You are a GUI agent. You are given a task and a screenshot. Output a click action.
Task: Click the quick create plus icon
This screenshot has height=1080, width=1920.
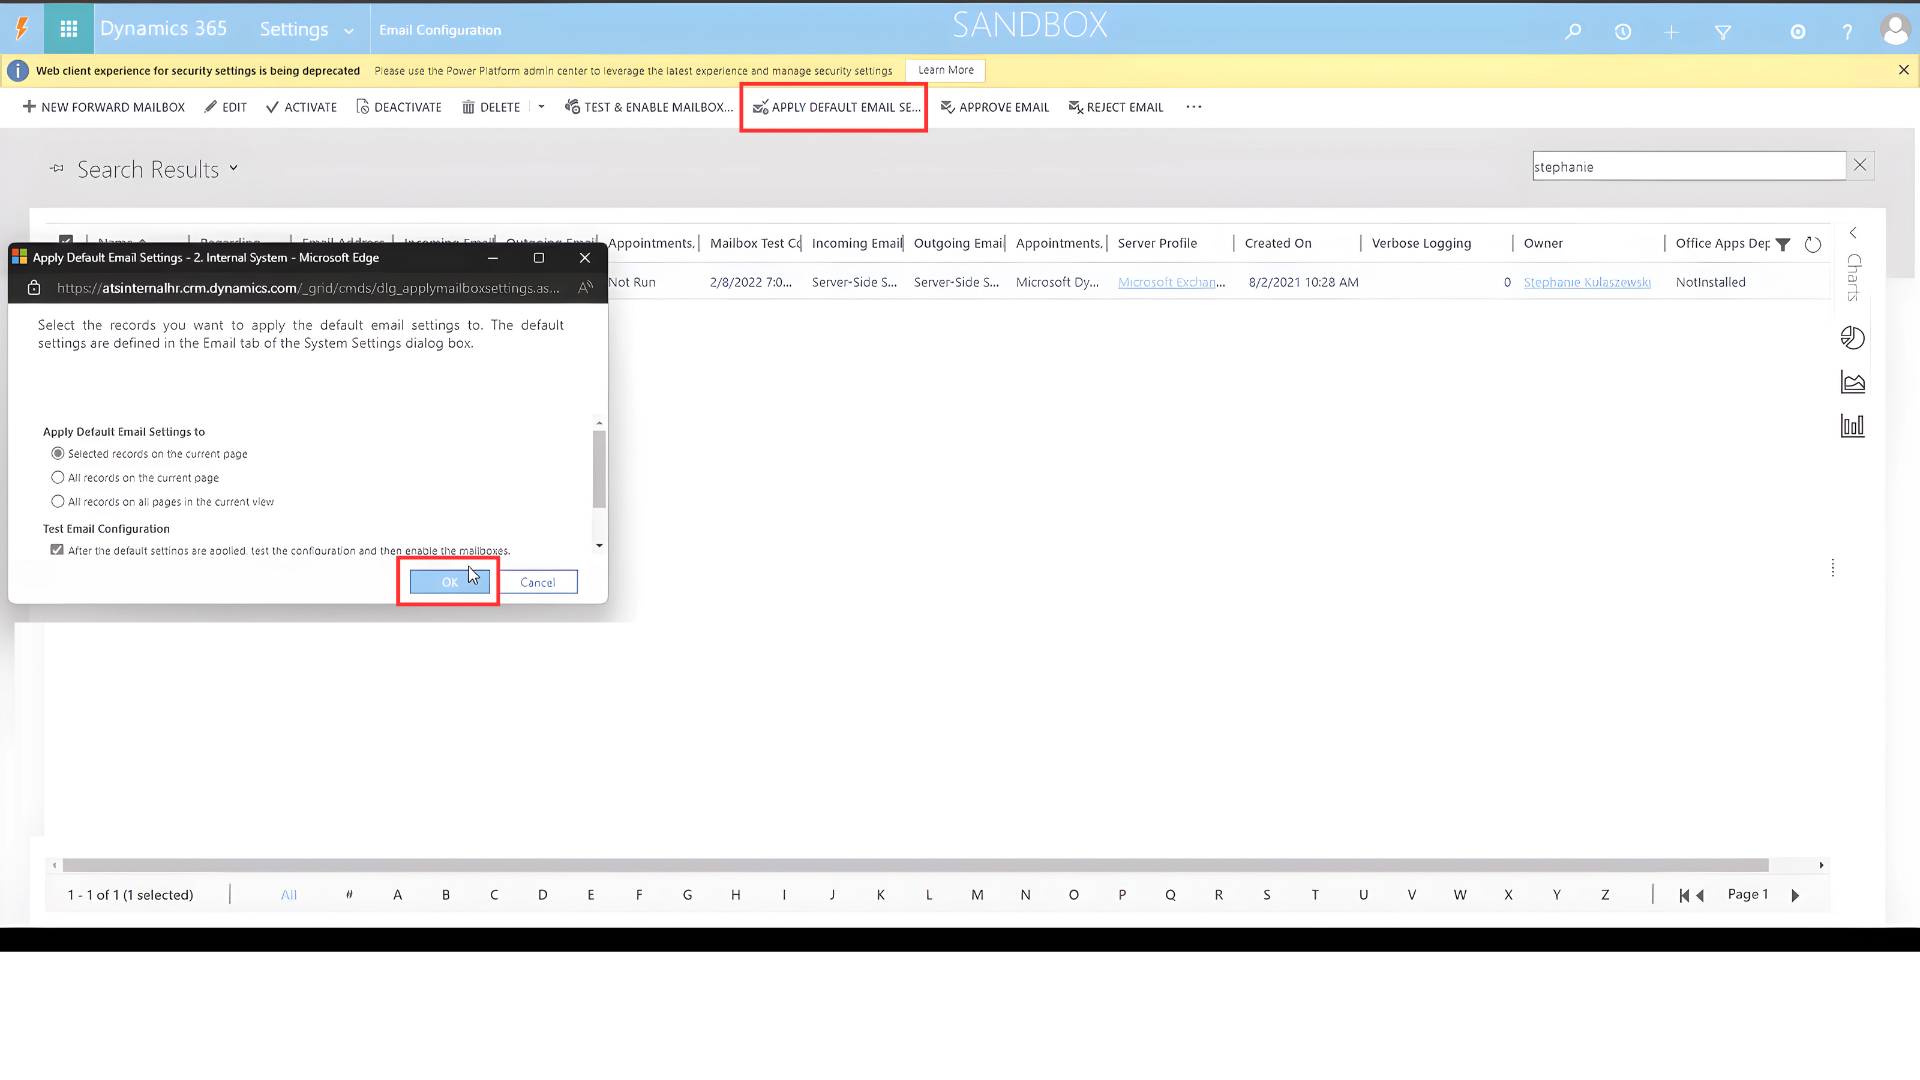(1671, 32)
